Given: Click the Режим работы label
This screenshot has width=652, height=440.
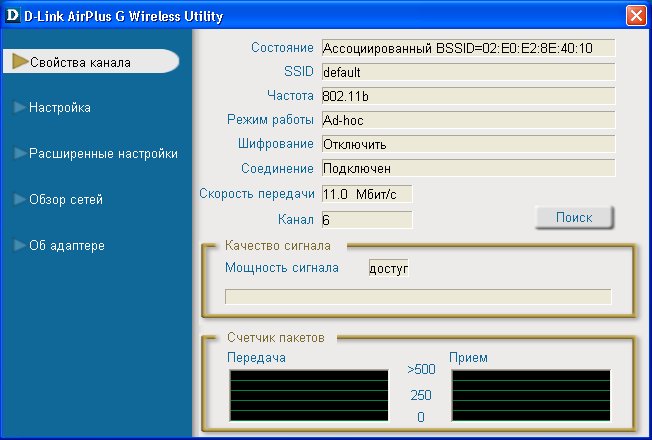Looking at the screenshot, I should pos(270,120).
